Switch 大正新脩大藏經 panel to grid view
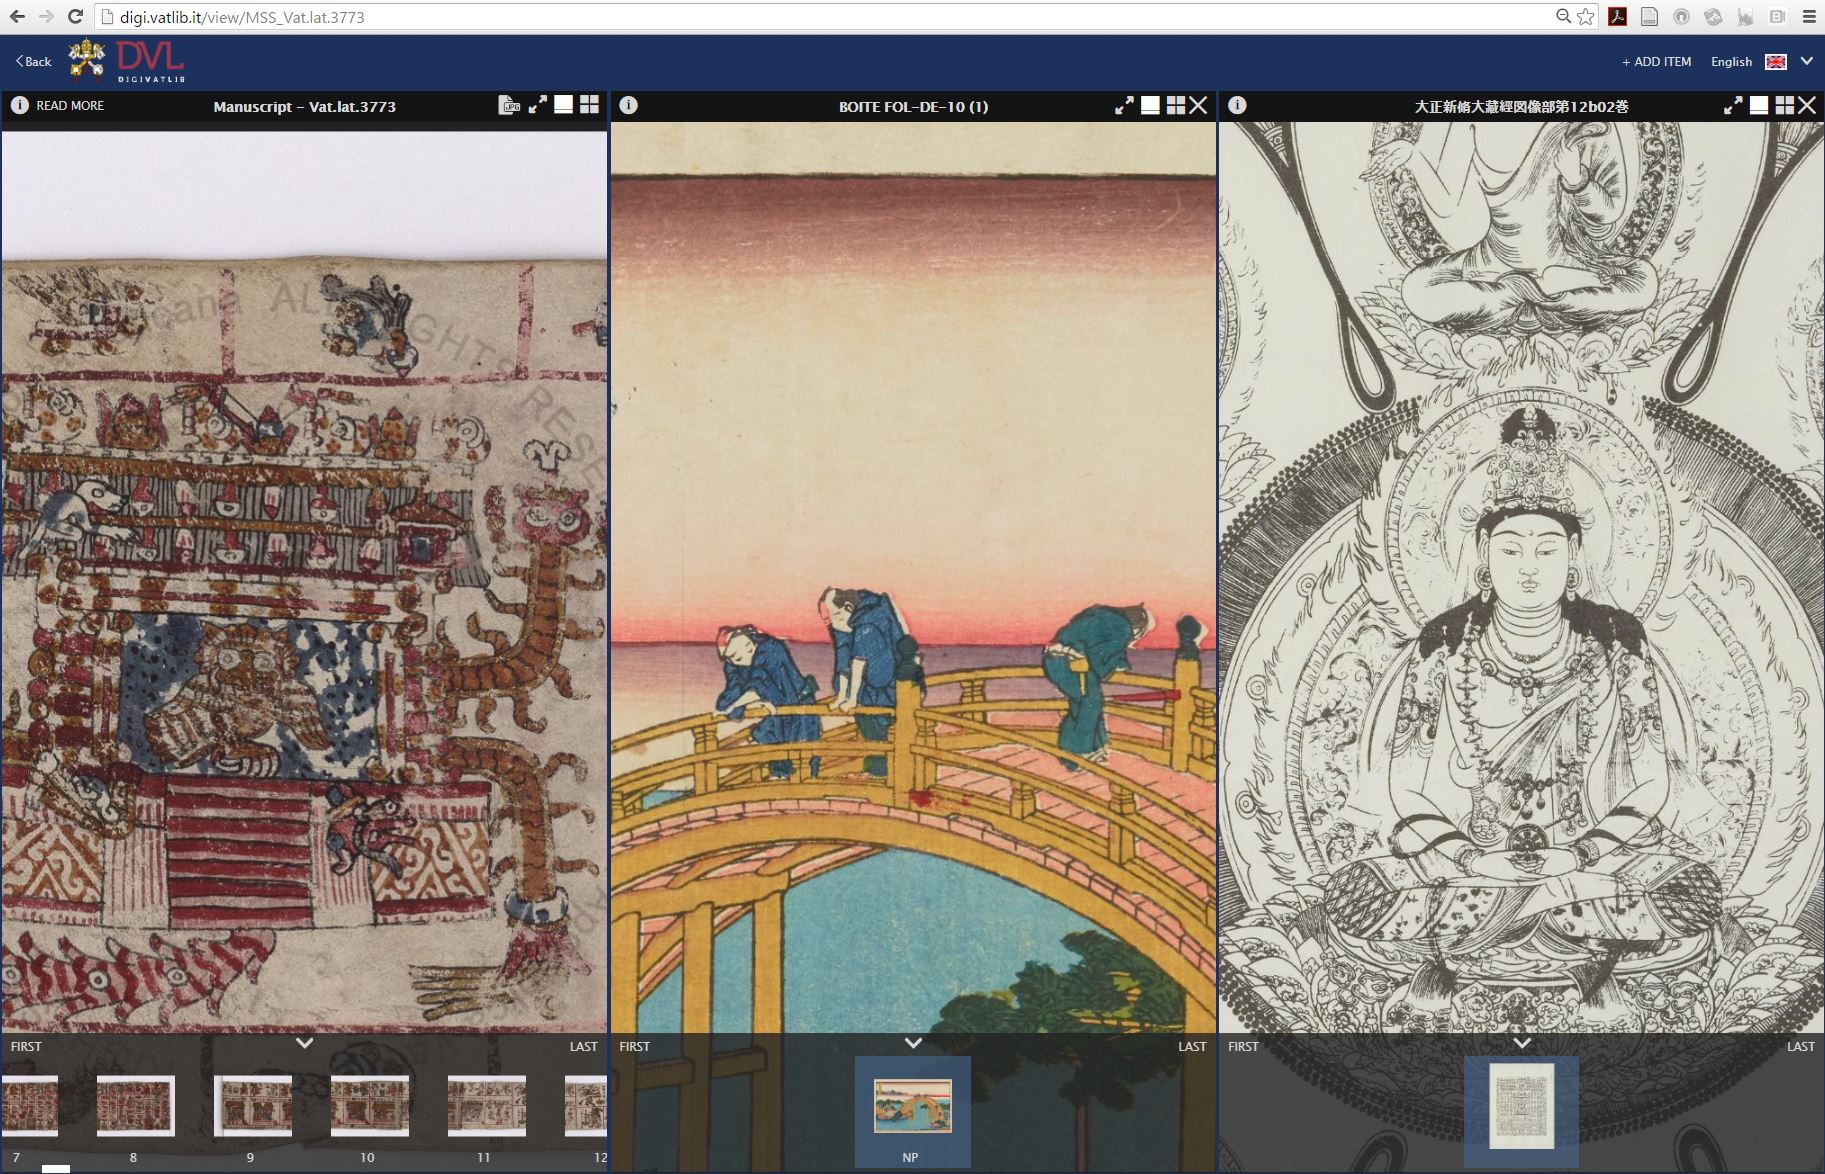The height and width of the screenshot is (1174, 1825). tap(1785, 105)
